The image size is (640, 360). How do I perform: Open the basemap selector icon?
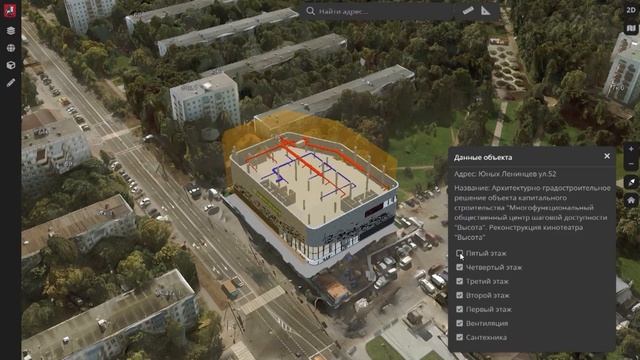pos(631,28)
